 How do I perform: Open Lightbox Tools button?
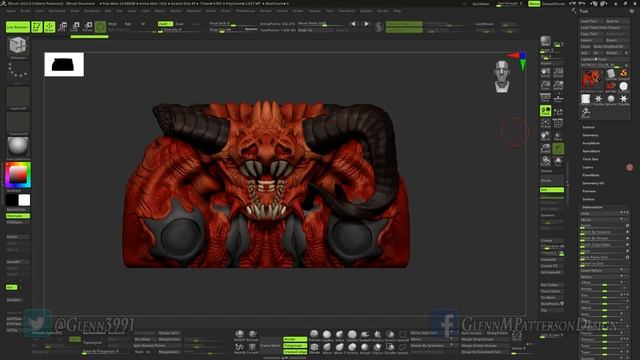pyautogui.click(x=604, y=59)
